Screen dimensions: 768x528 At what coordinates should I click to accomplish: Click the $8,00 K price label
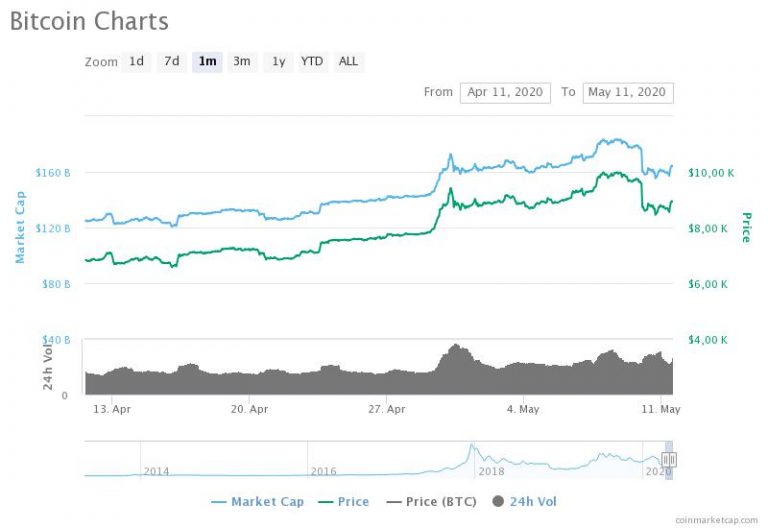pyautogui.click(x=708, y=228)
